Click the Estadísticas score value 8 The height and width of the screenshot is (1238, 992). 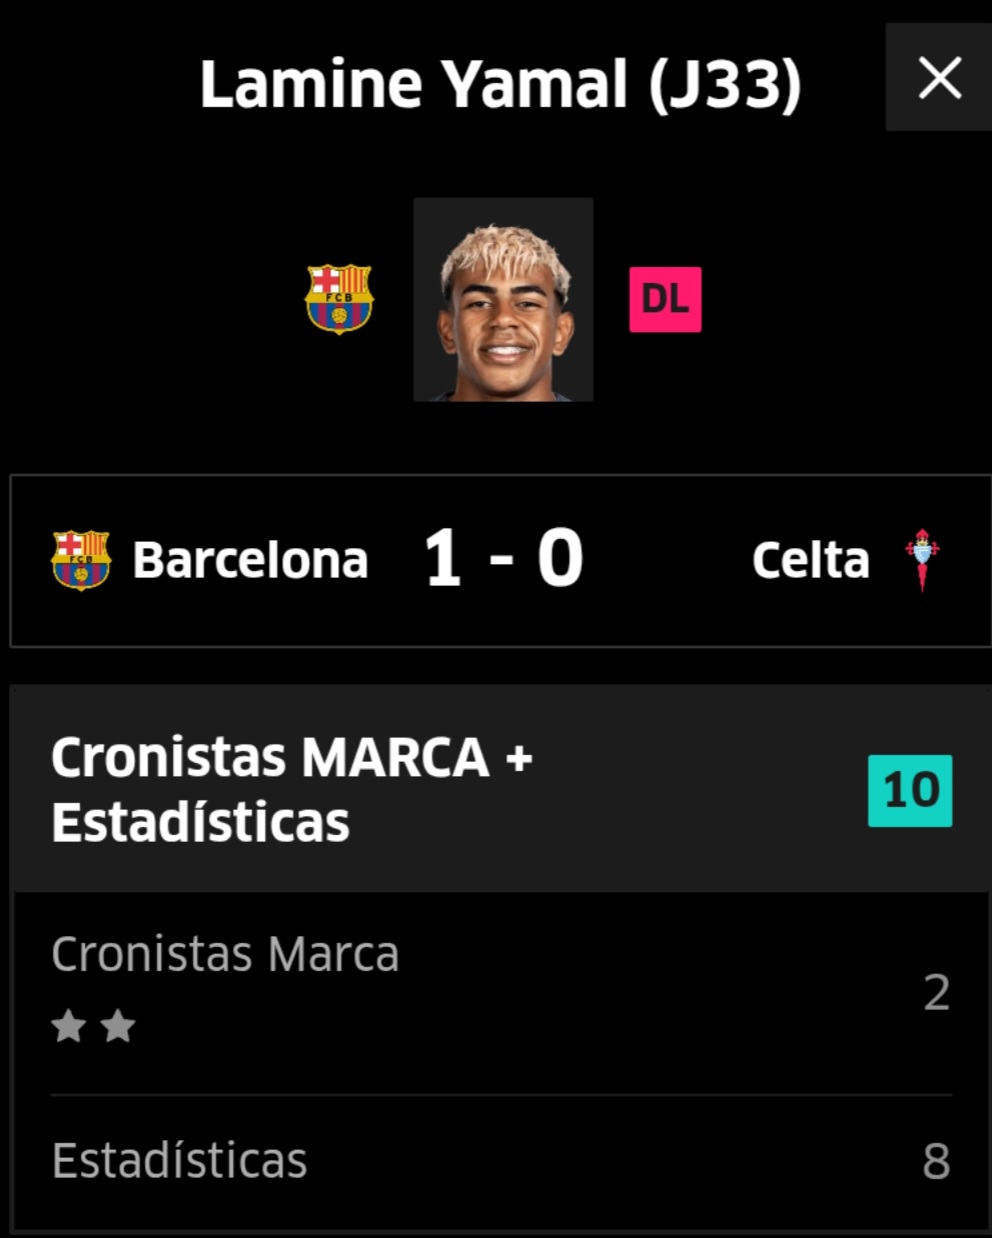(936, 1161)
